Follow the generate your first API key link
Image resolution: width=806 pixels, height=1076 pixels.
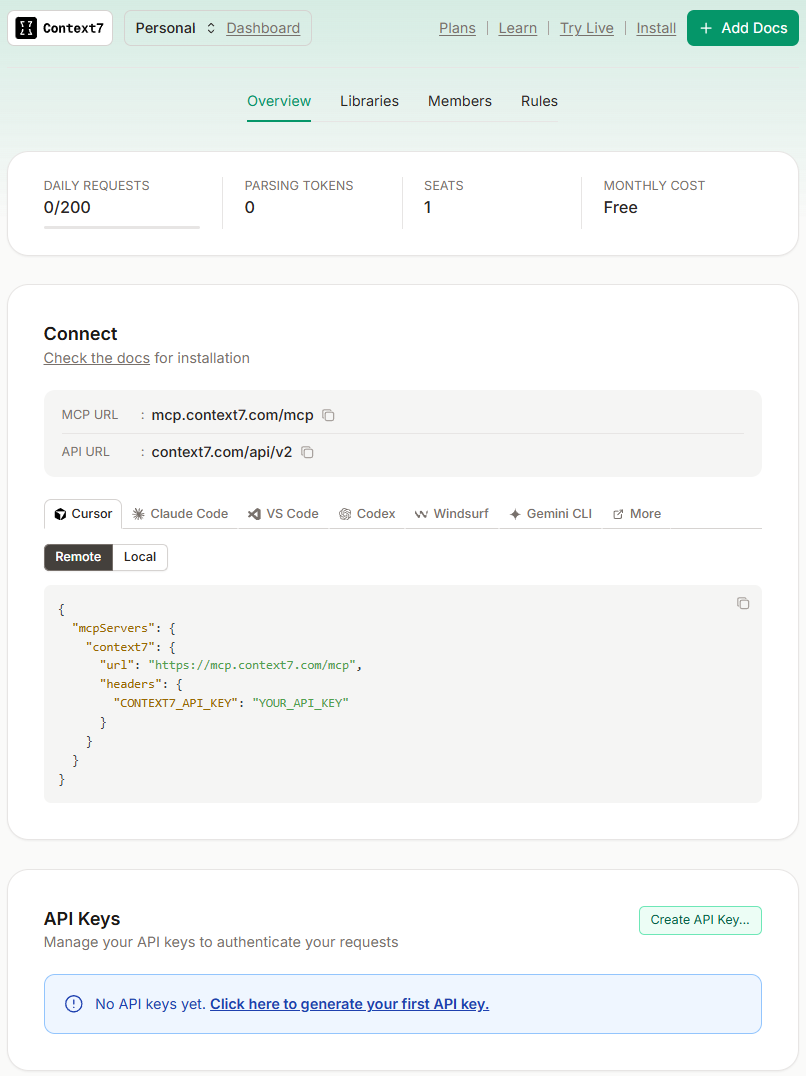coord(349,1004)
